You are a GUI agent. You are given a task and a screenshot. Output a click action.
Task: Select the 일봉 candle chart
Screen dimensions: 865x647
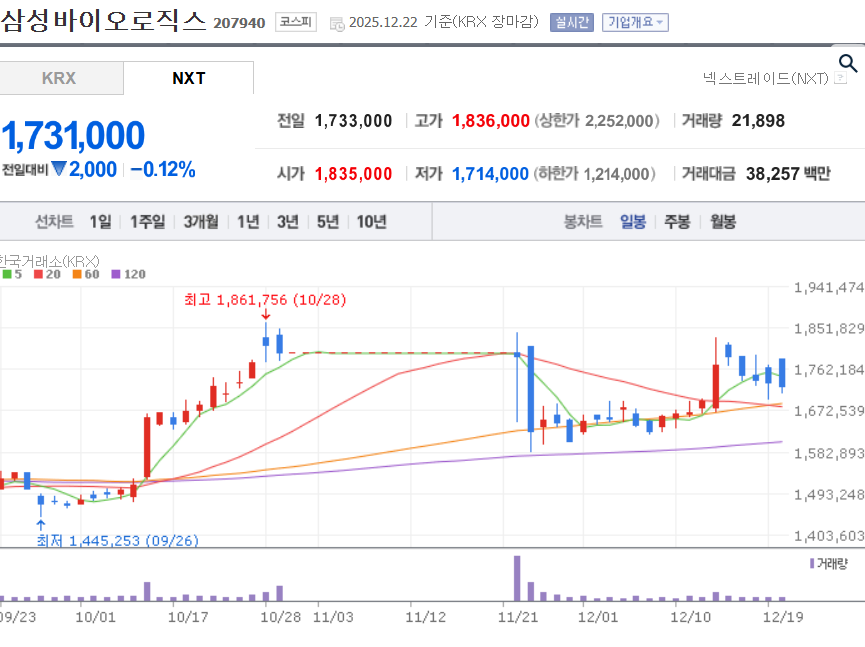(x=633, y=222)
